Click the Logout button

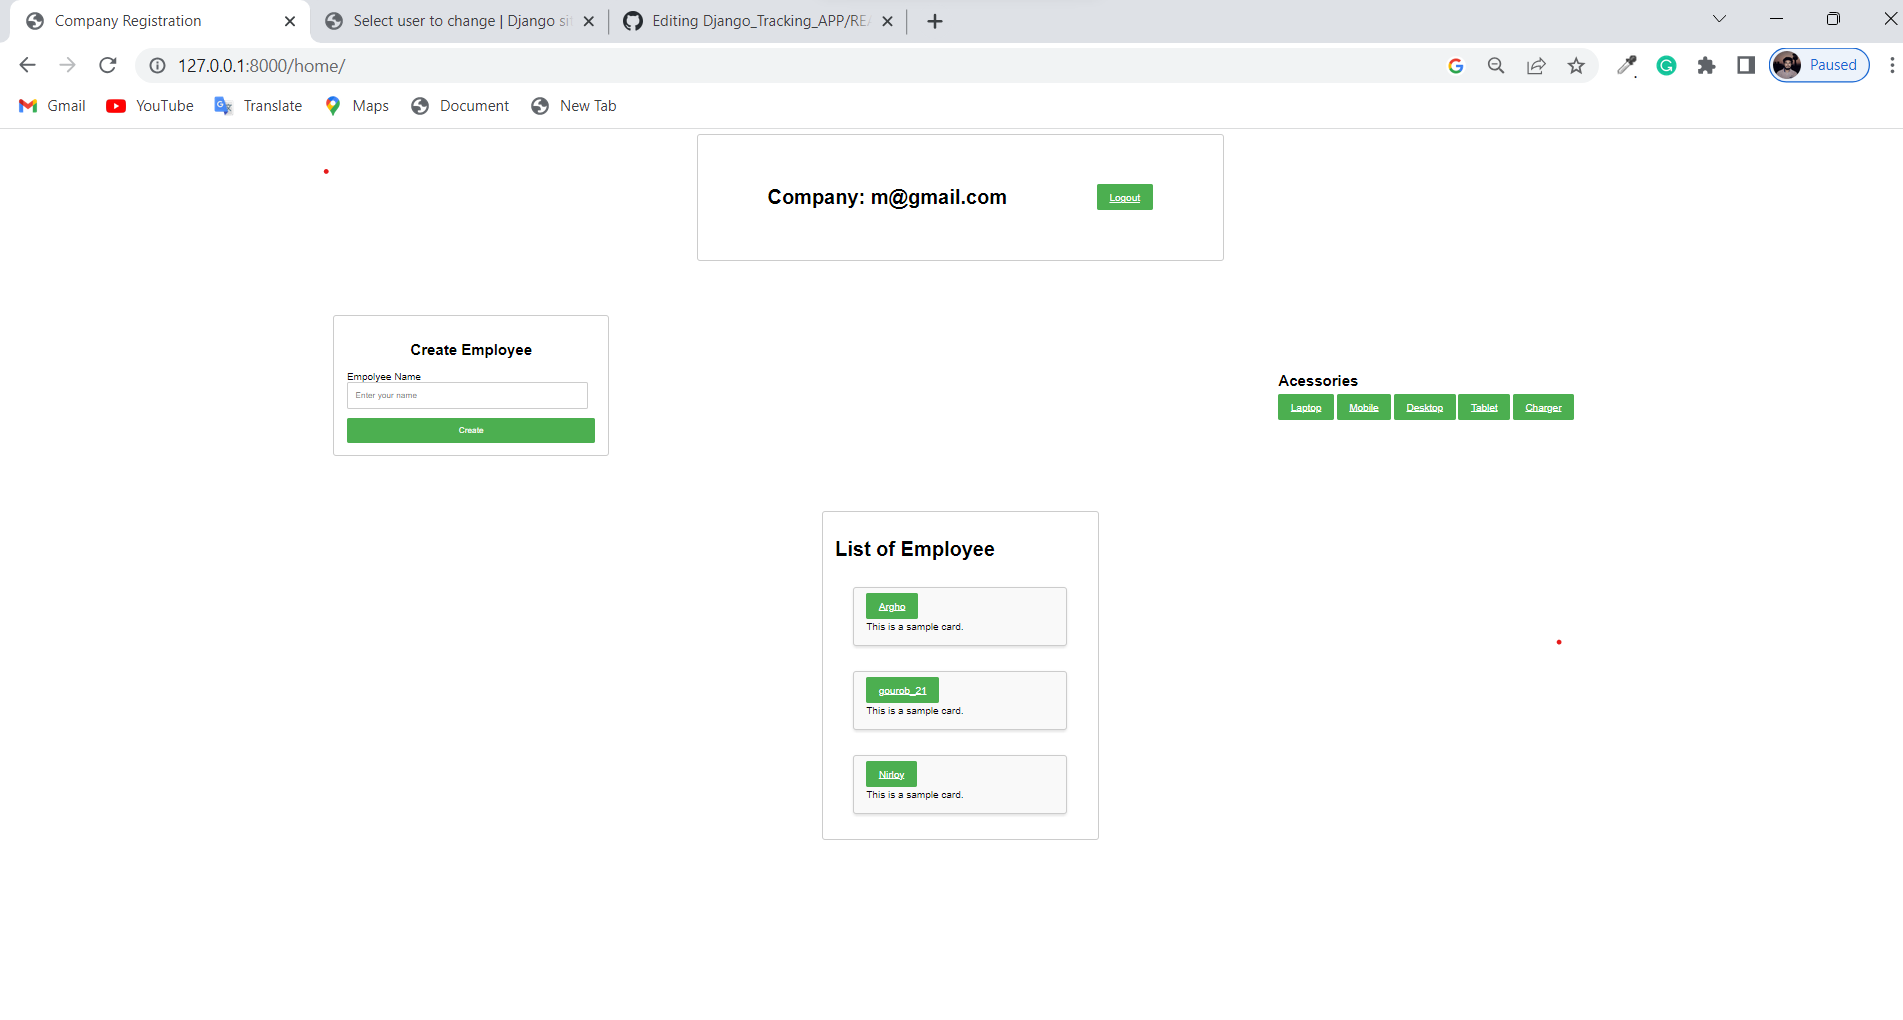[1124, 197]
